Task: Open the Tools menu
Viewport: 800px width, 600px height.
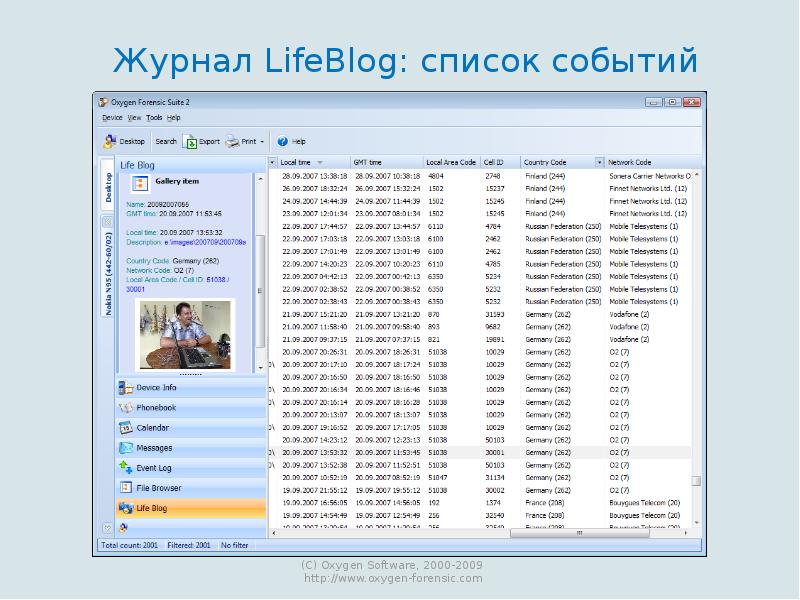Action: 153,118
